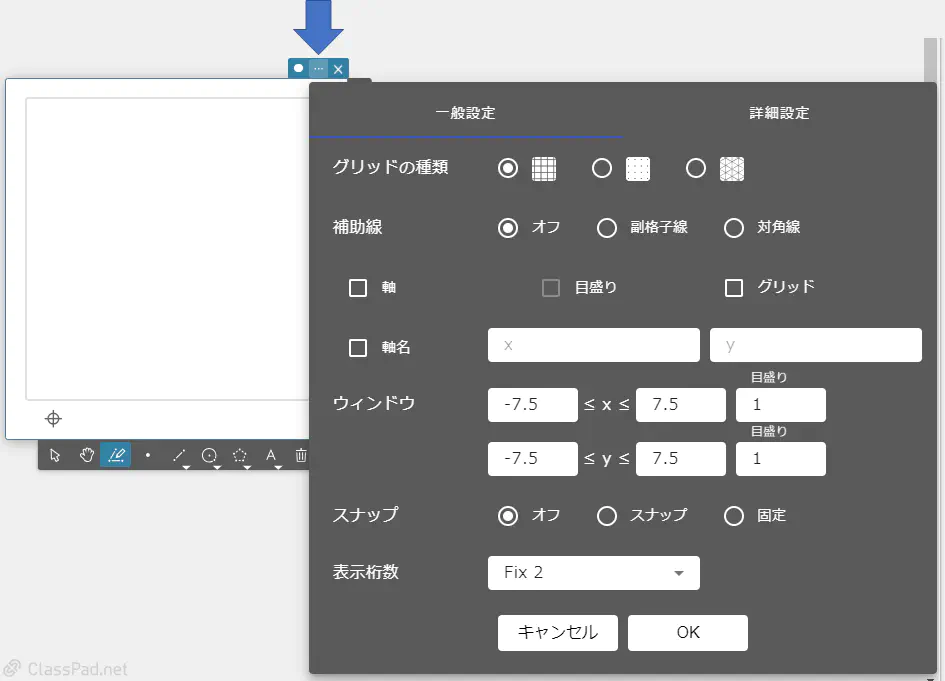Click the trash delete icon

300,455
